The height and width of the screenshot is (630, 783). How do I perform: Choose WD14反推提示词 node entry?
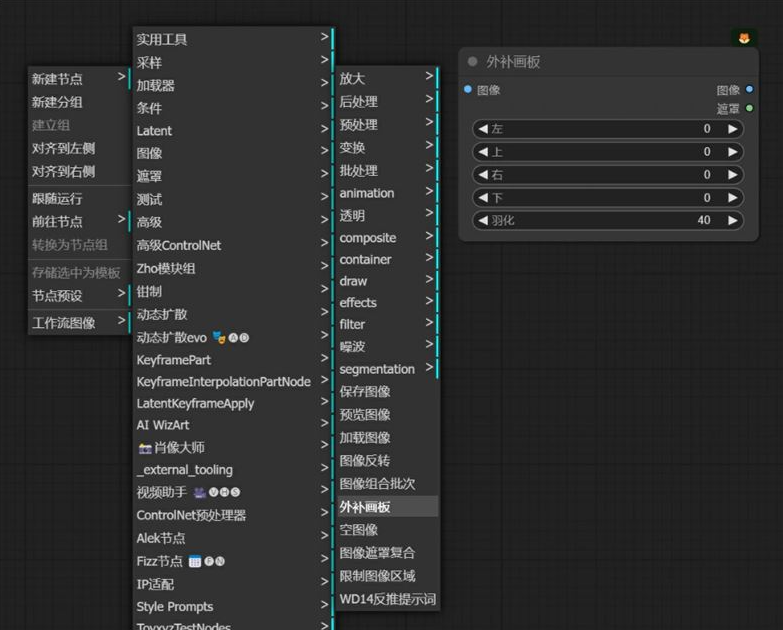pos(387,599)
